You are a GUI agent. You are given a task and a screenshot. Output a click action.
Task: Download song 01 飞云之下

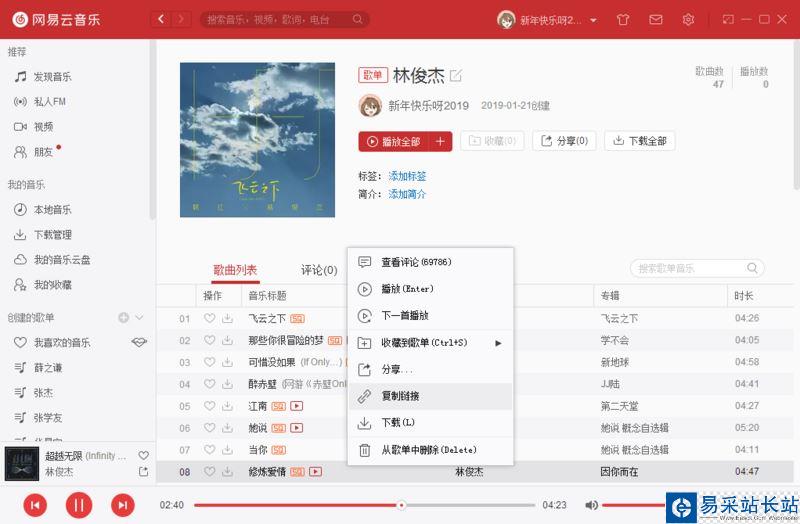(228, 318)
